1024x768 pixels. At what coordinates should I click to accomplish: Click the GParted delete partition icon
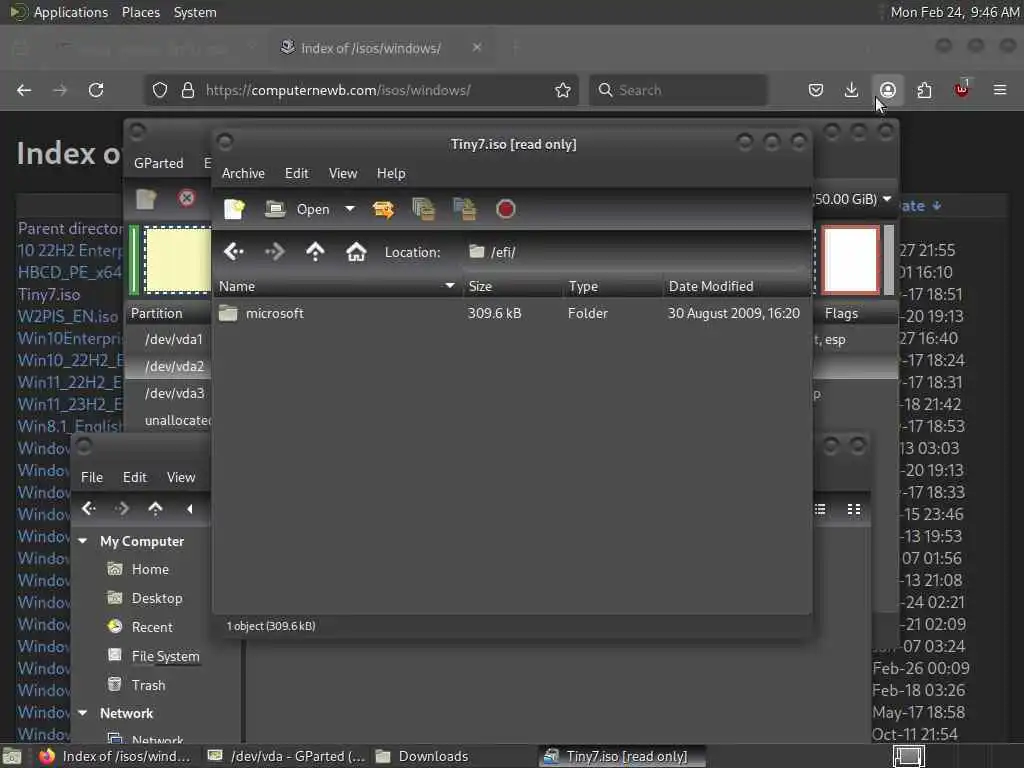(187, 199)
